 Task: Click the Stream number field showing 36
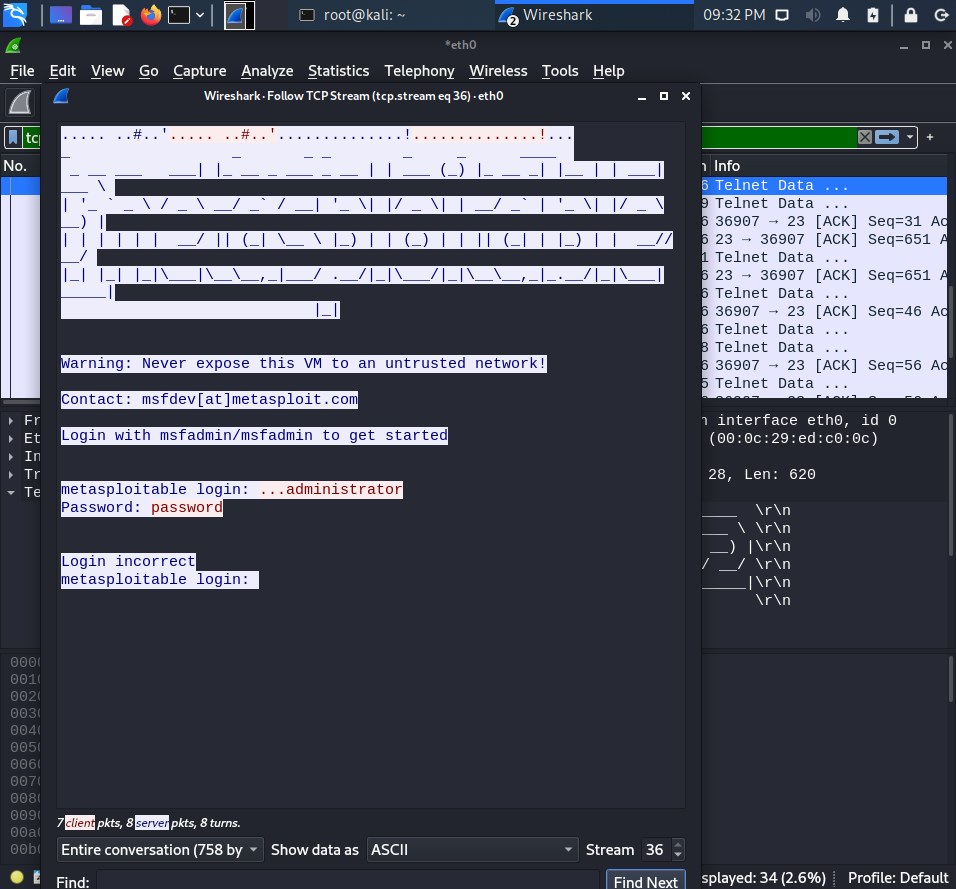pyautogui.click(x=655, y=850)
